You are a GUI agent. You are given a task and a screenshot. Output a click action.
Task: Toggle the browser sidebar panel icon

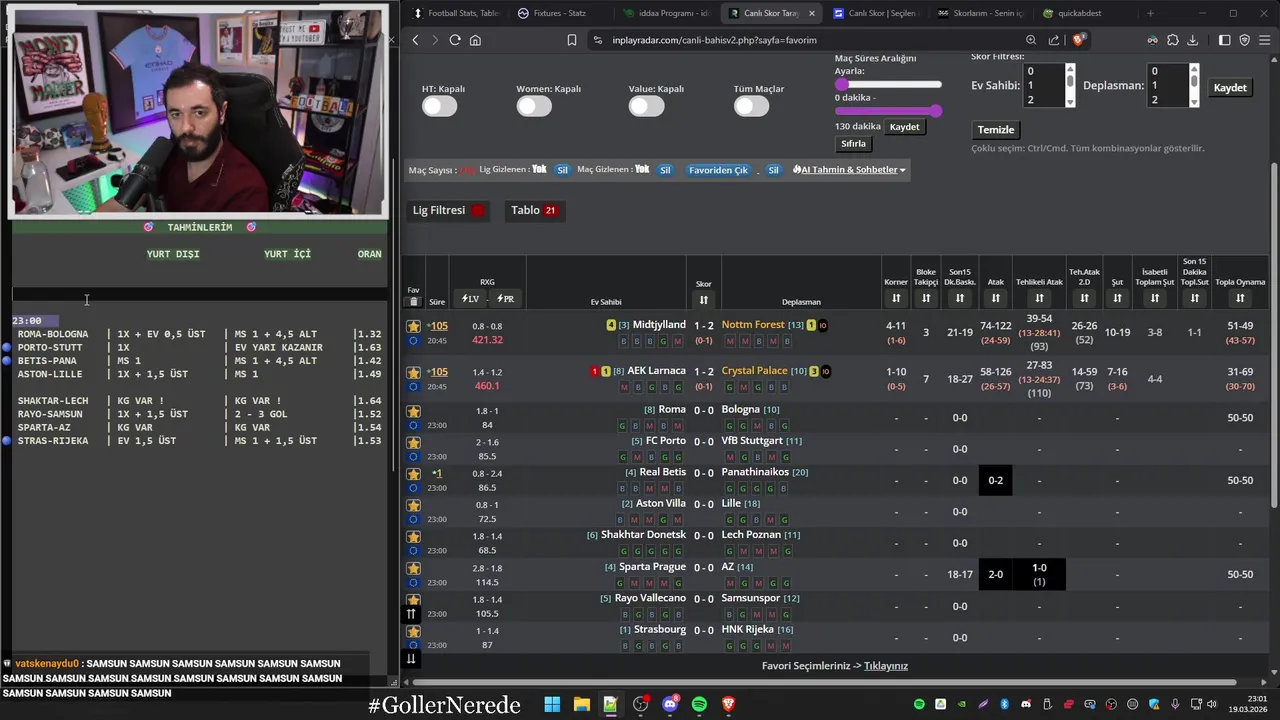(x=1225, y=40)
